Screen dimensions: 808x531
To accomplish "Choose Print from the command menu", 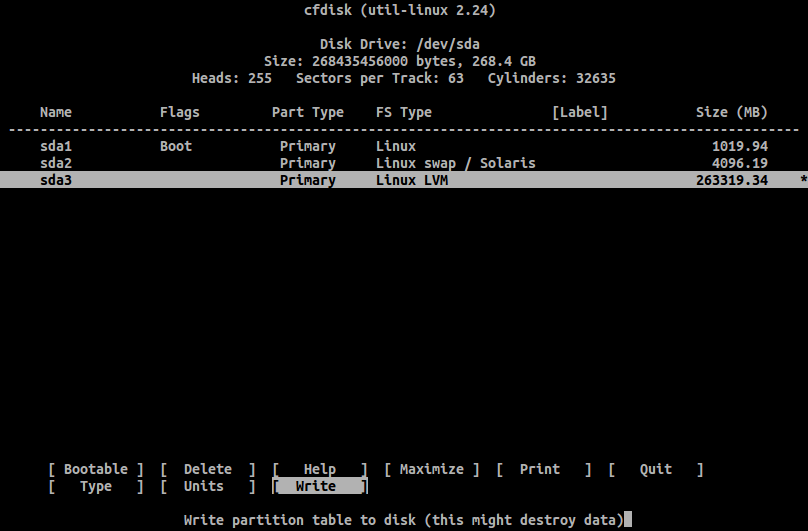I will (540, 469).
